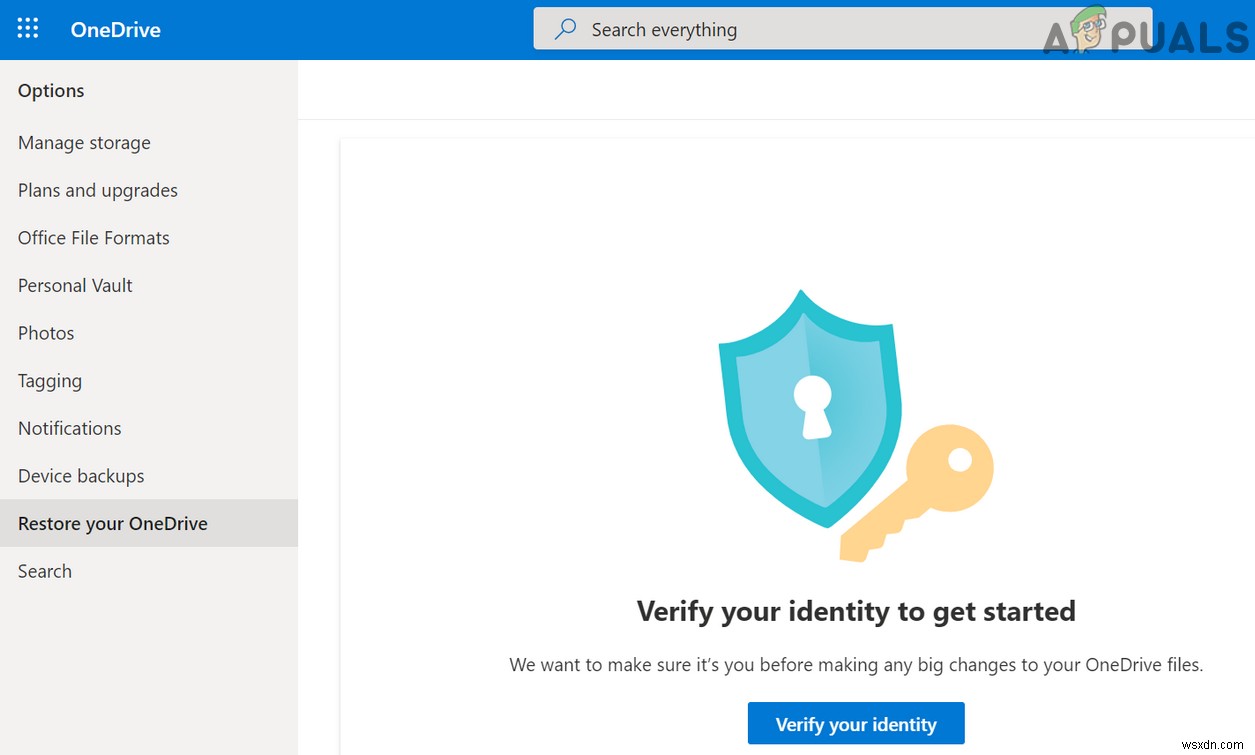1255x755 pixels.
Task: Select Manage storage in the sidebar
Action: pyautogui.click(x=84, y=142)
